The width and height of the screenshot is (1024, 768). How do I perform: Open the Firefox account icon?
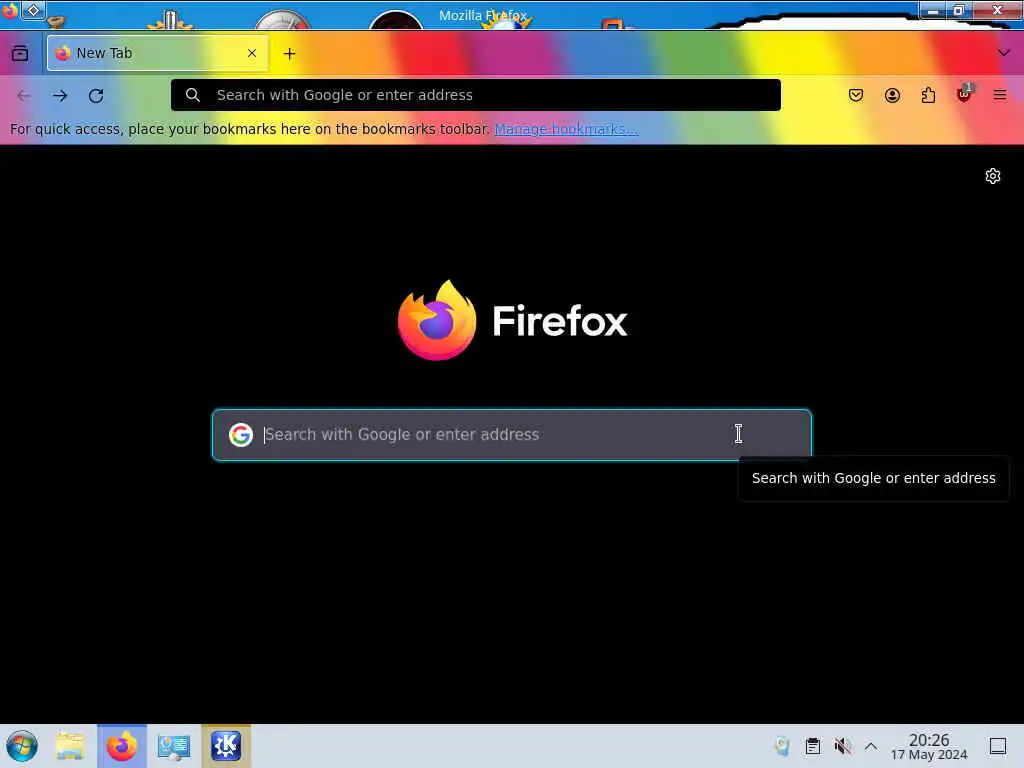pyautogui.click(x=892, y=95)
